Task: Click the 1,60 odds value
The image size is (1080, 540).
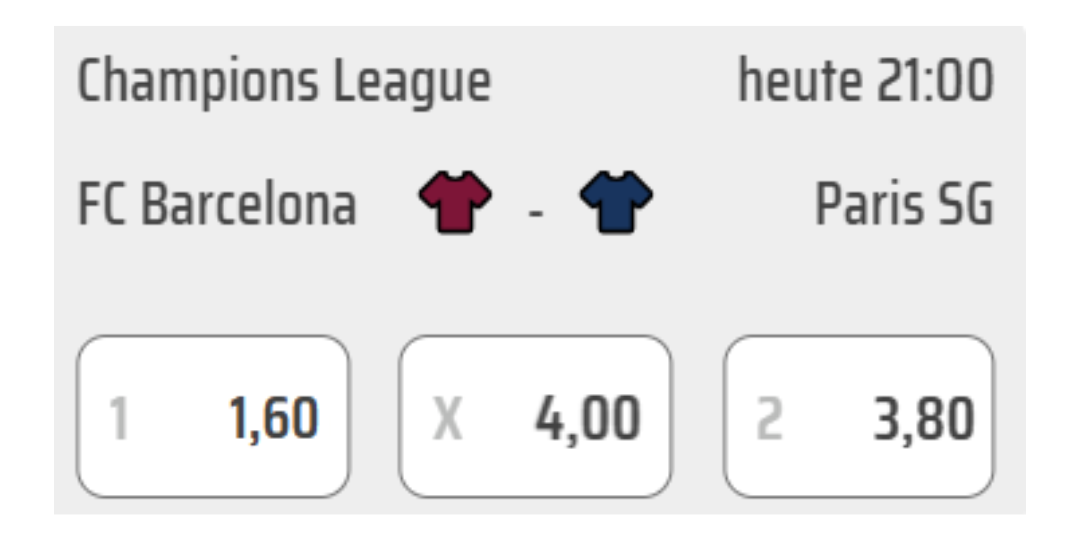Action: coord(271,420)
